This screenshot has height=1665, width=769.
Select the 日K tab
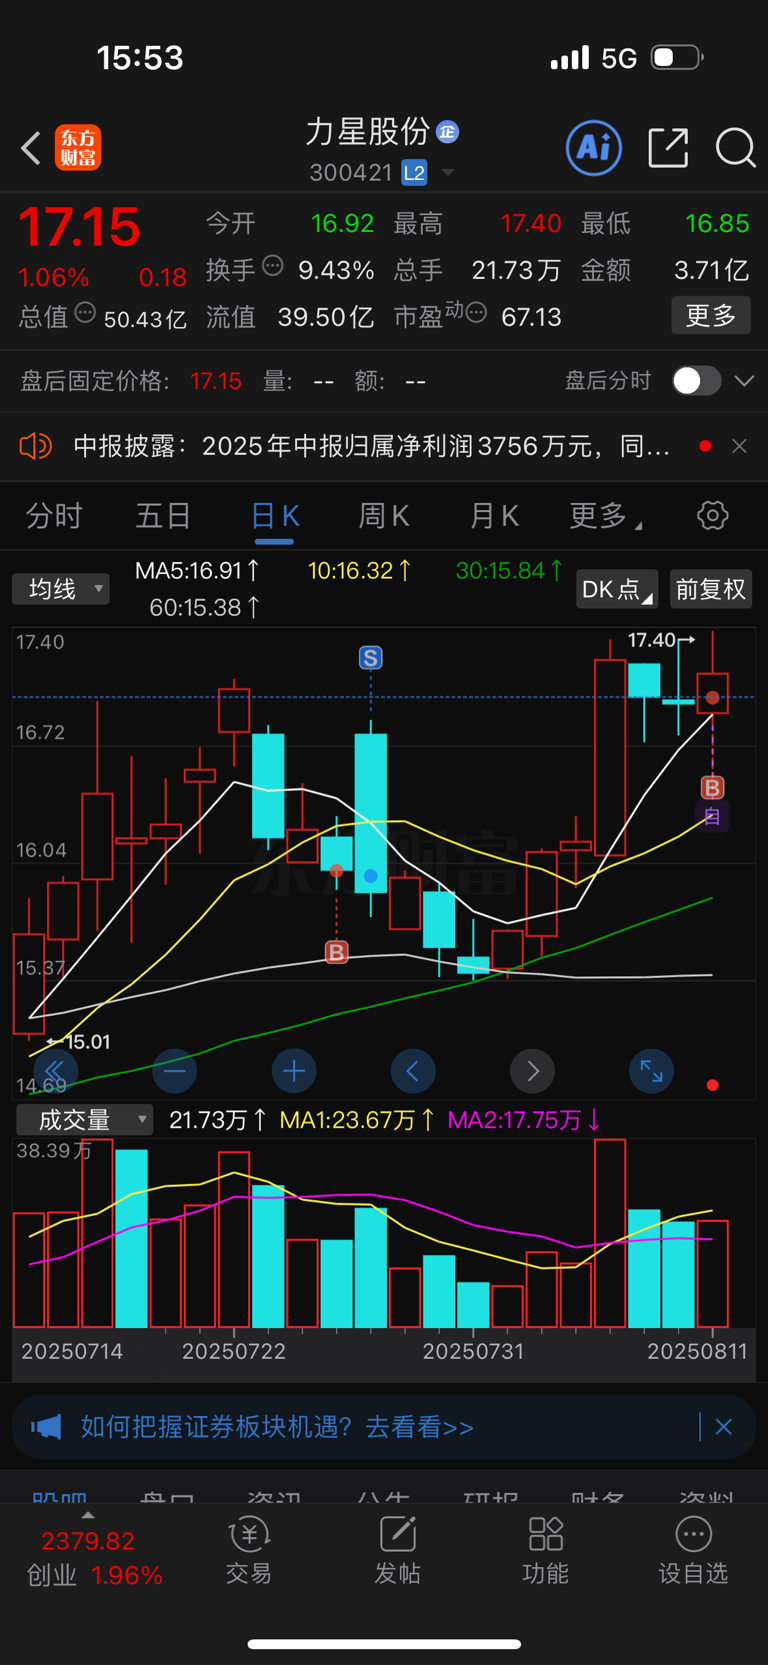[275, 516]
